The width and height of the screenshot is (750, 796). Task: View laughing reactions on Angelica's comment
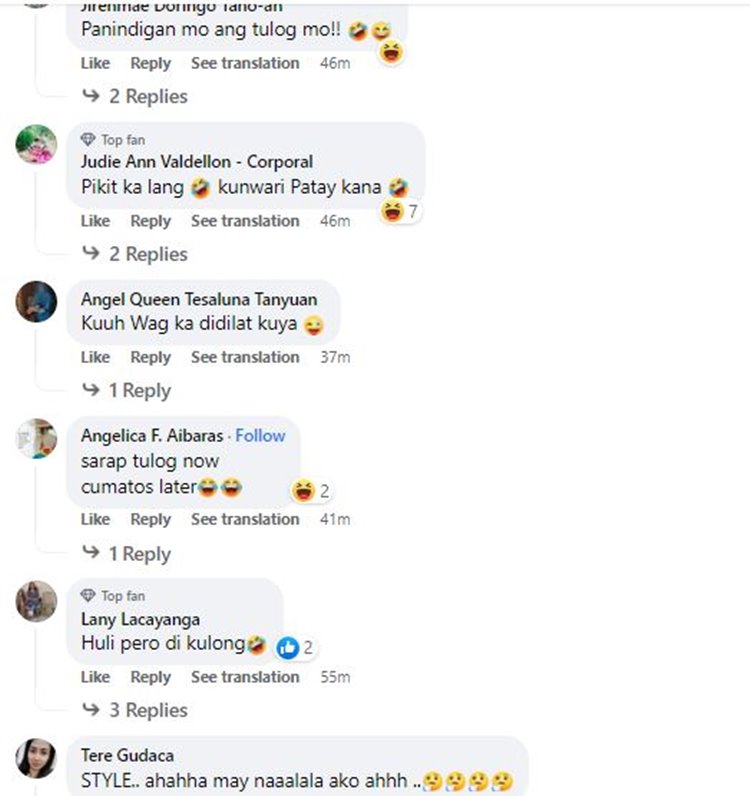pyautogui.click(x=310, y=490)
